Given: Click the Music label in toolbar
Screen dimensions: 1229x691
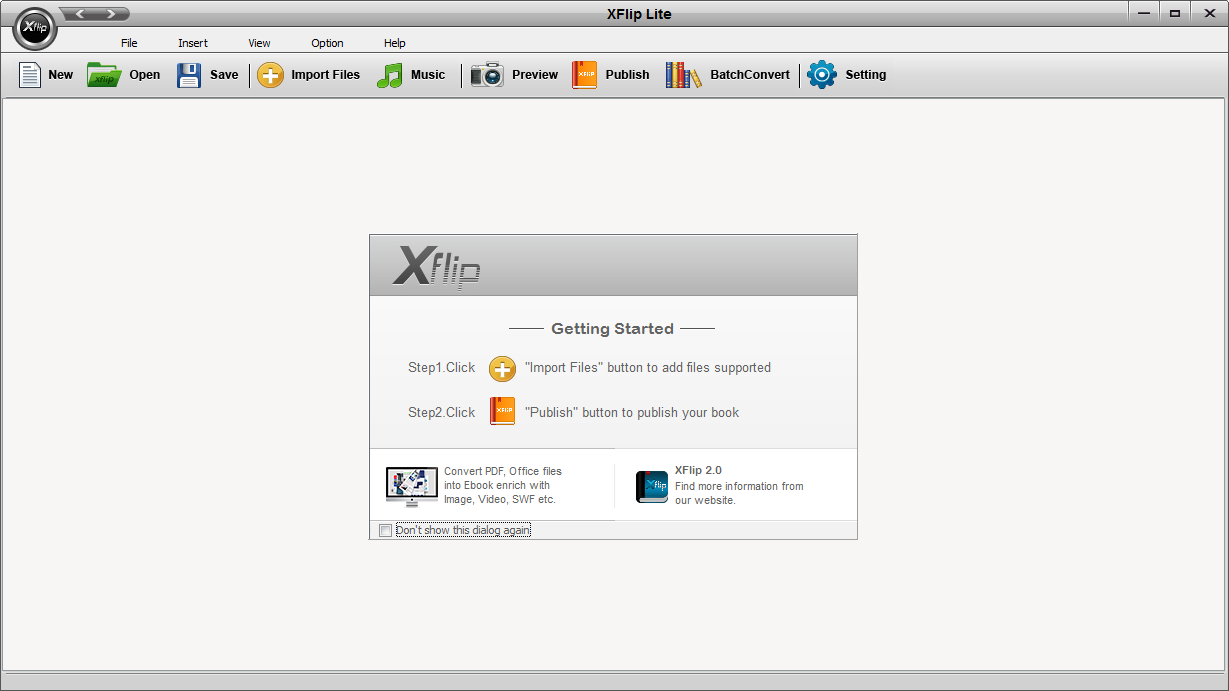Looking at the screenshot, I should pyautogui.click(x=428, y=75).
